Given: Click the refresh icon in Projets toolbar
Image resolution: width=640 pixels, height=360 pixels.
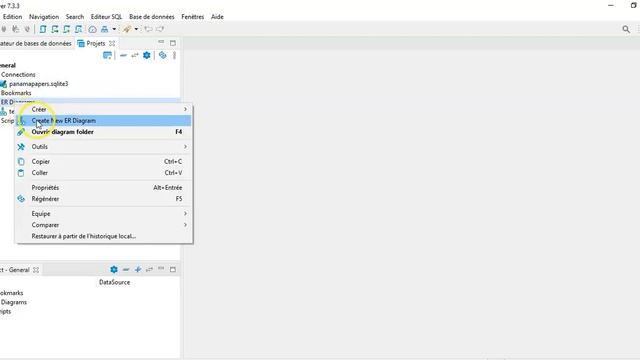Looking at the screenshot, I should coord(162,55).
